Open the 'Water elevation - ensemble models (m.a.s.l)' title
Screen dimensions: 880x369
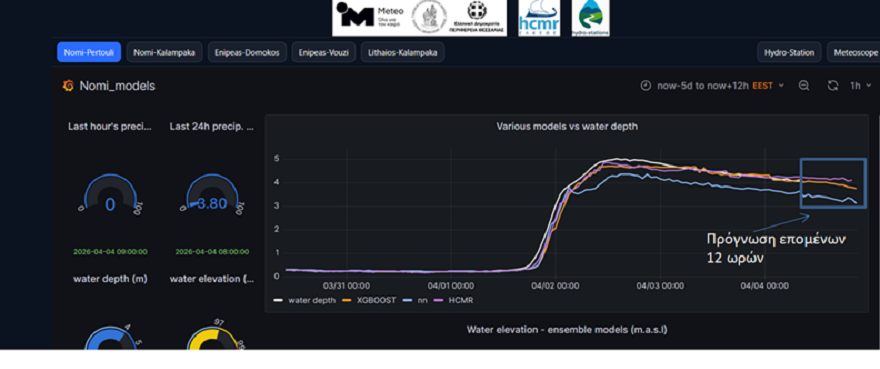tap(567, 330)
